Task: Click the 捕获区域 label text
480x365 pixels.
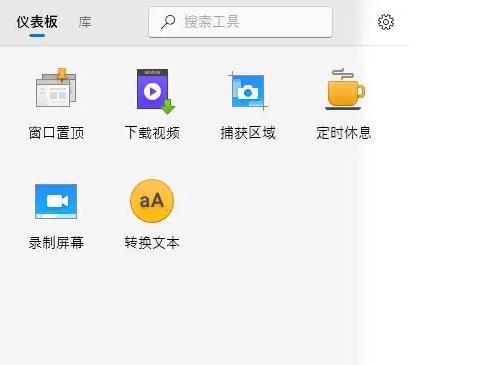Action: tap(248, 133)
